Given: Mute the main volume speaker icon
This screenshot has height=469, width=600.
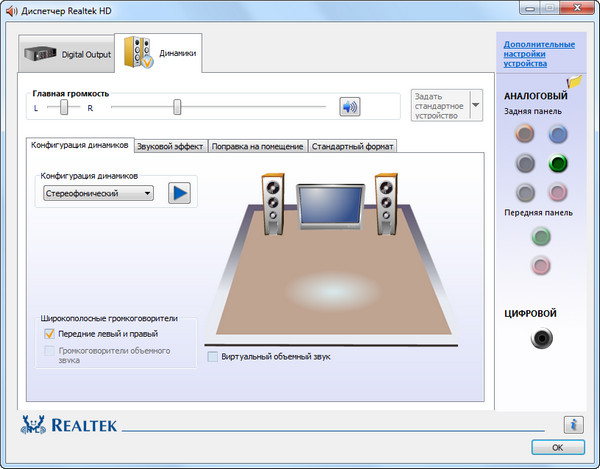Looking at the screenshot, I should click(348, 107).
